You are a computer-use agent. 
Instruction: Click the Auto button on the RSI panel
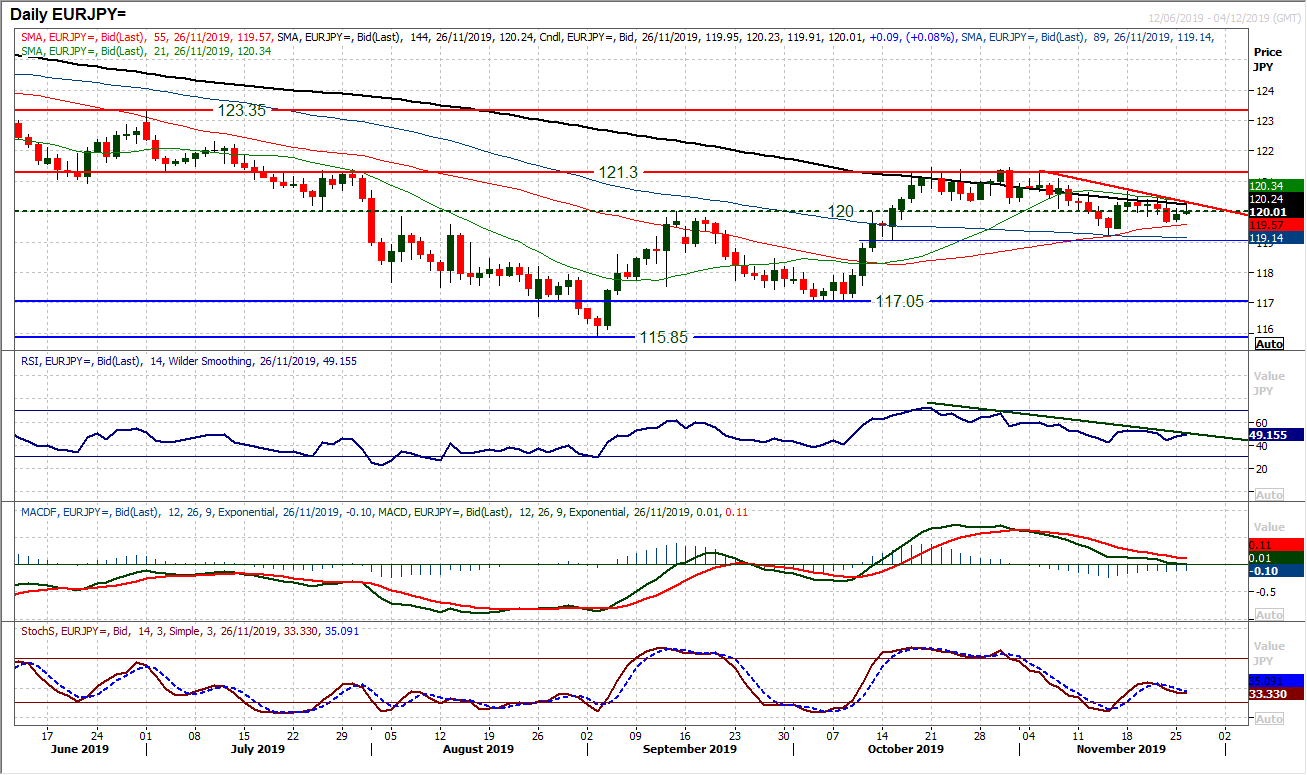1269,495
